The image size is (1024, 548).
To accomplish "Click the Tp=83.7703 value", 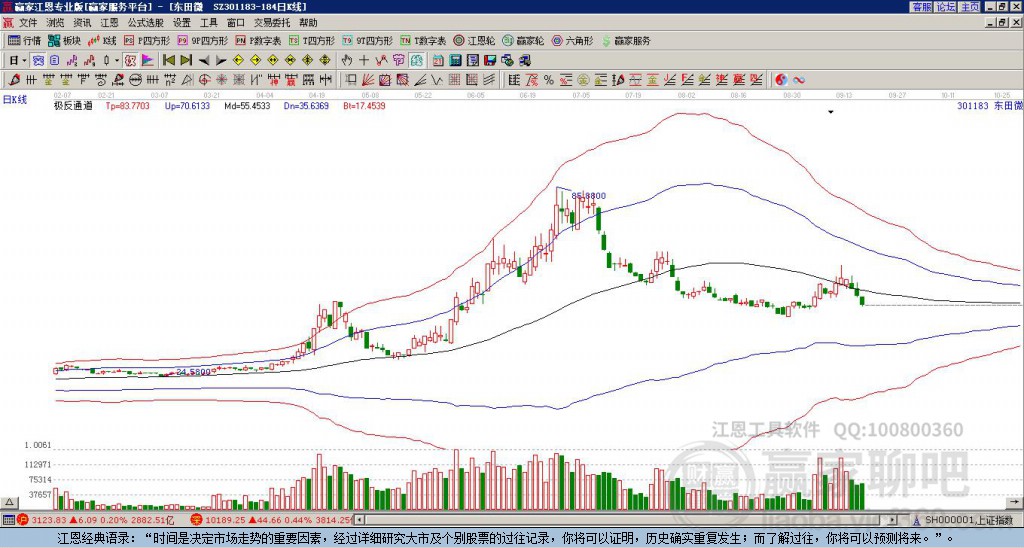I will (127, 105).
